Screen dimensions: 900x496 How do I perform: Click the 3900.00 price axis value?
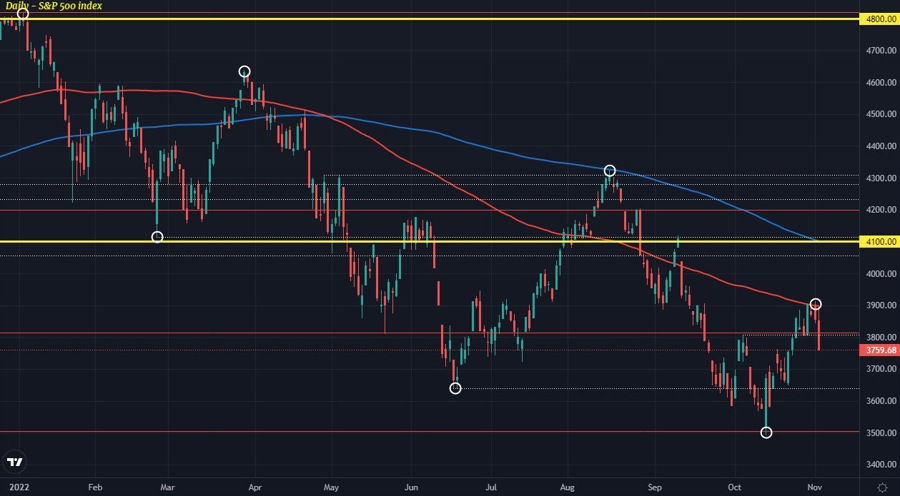pos(881,305)
